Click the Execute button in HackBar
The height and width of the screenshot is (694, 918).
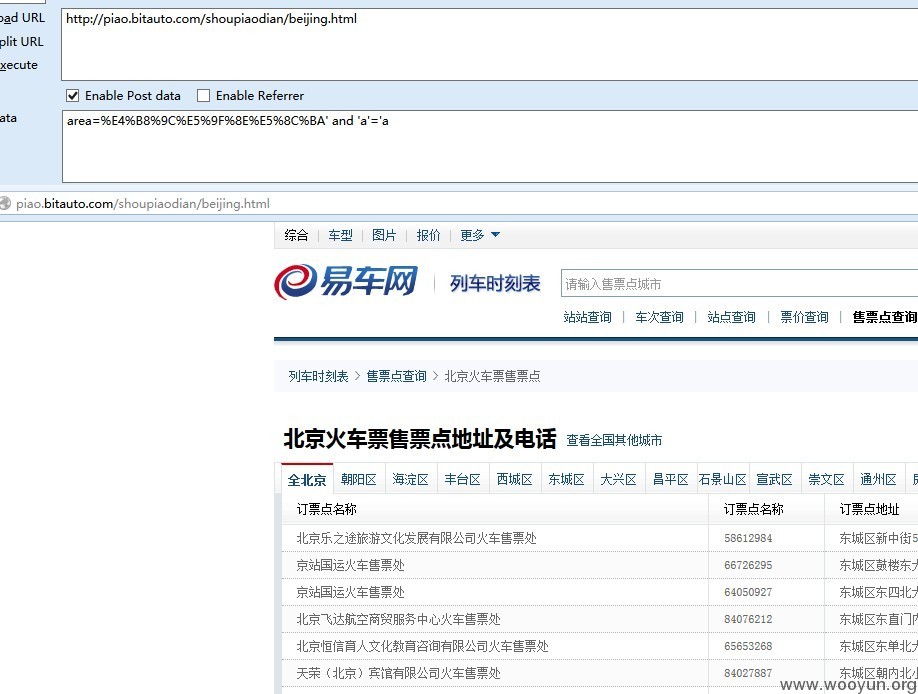[19, 65]
